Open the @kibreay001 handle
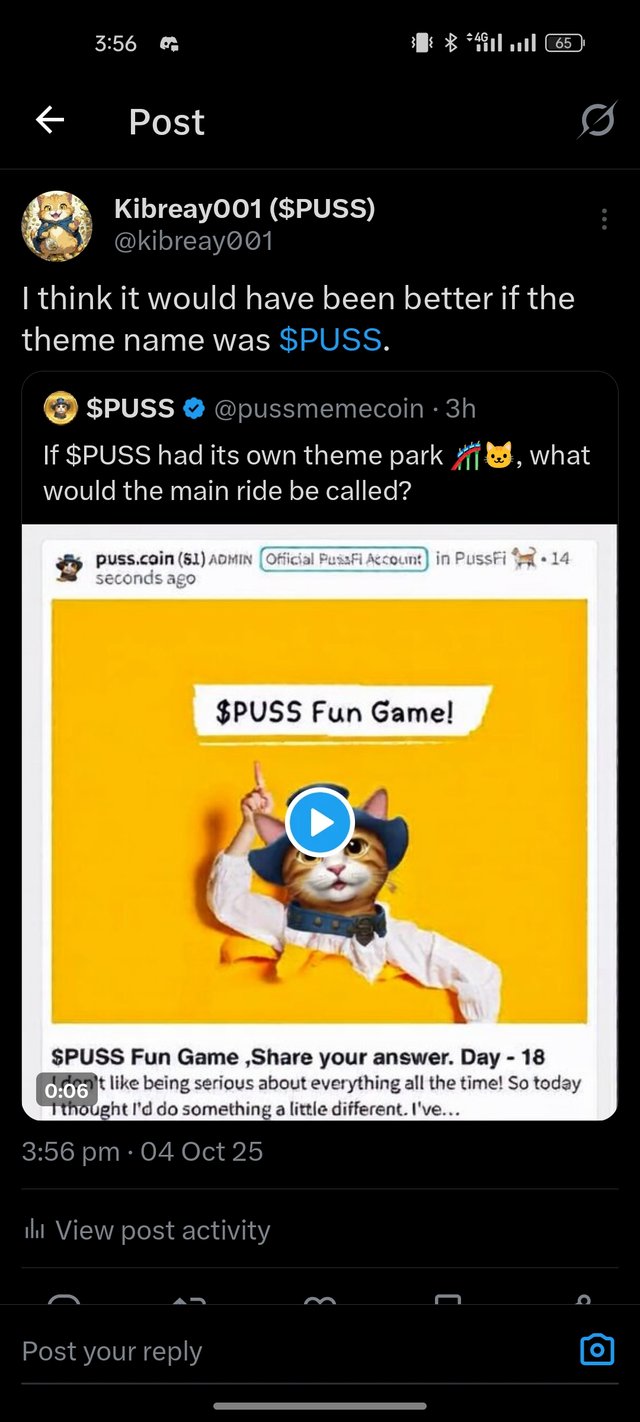 194,242
